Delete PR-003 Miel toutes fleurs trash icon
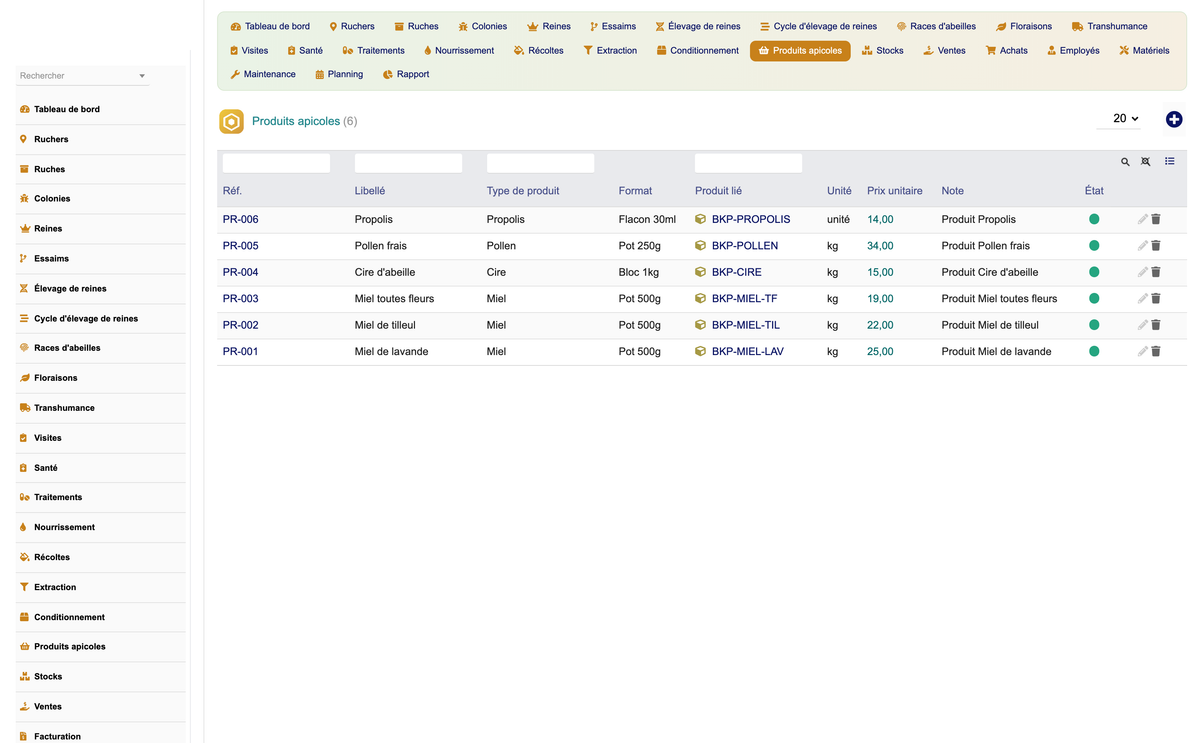This screenshot has height=743, width=1200. (x=1156, y=299)
